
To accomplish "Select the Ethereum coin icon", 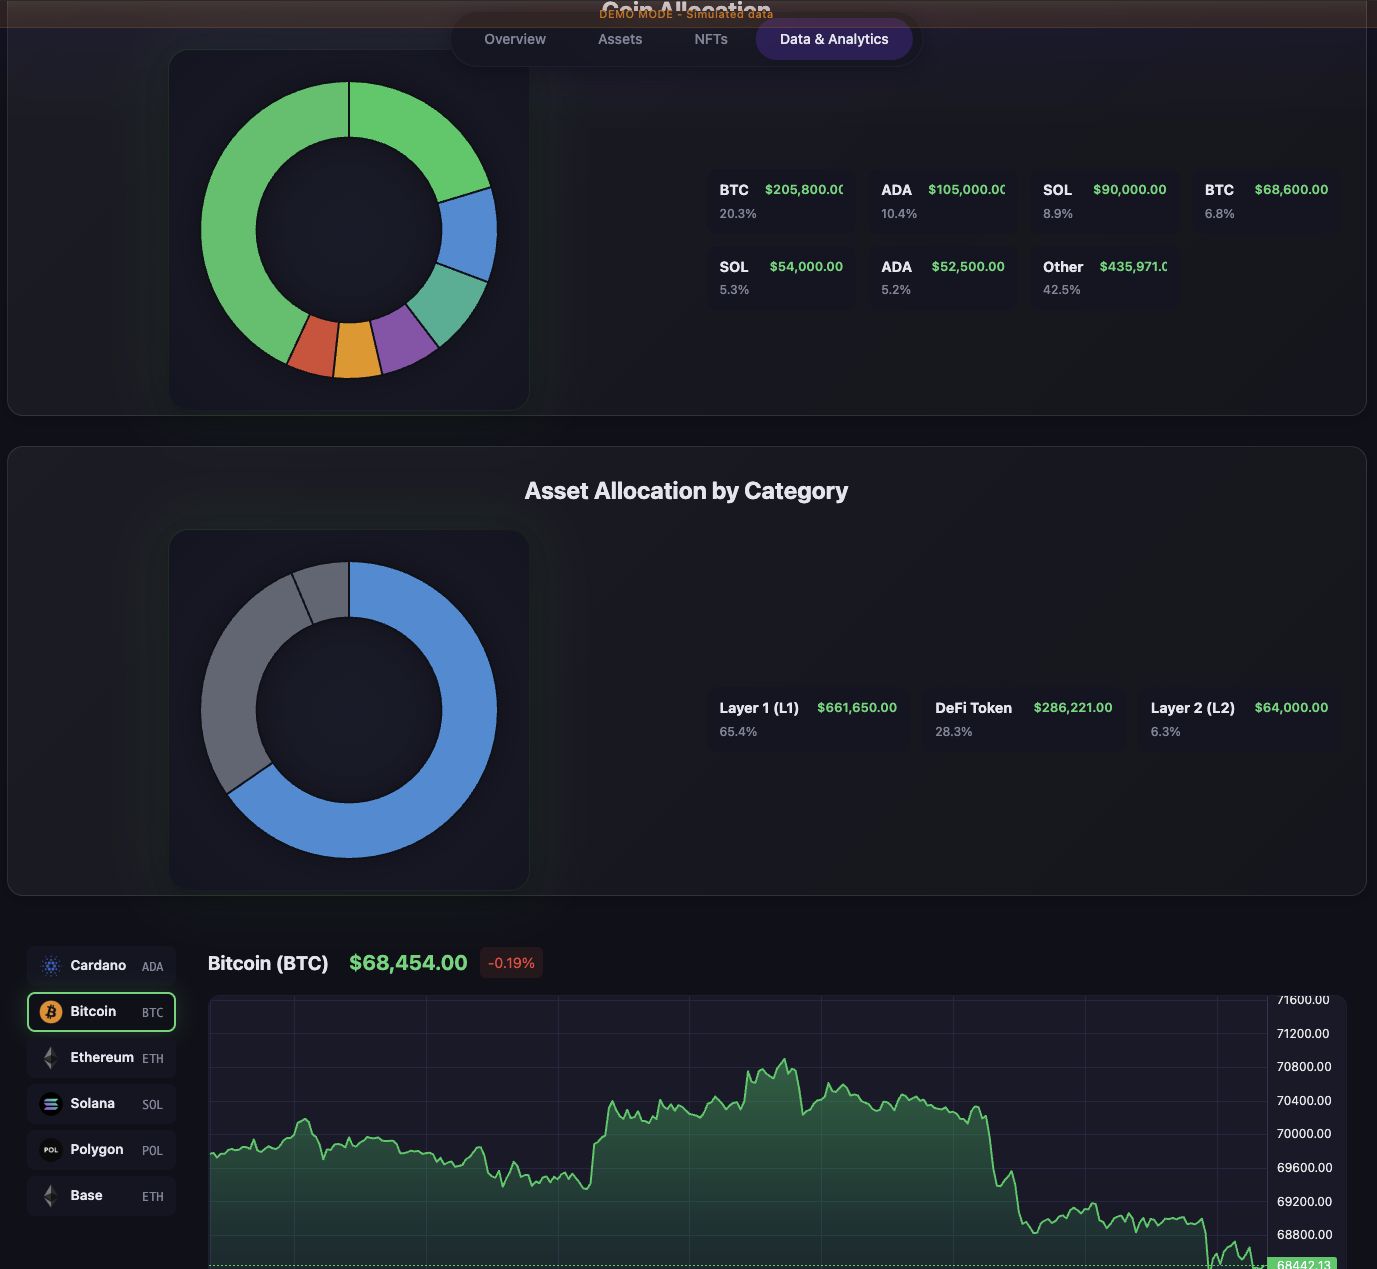I will (x=49, y=1057).
